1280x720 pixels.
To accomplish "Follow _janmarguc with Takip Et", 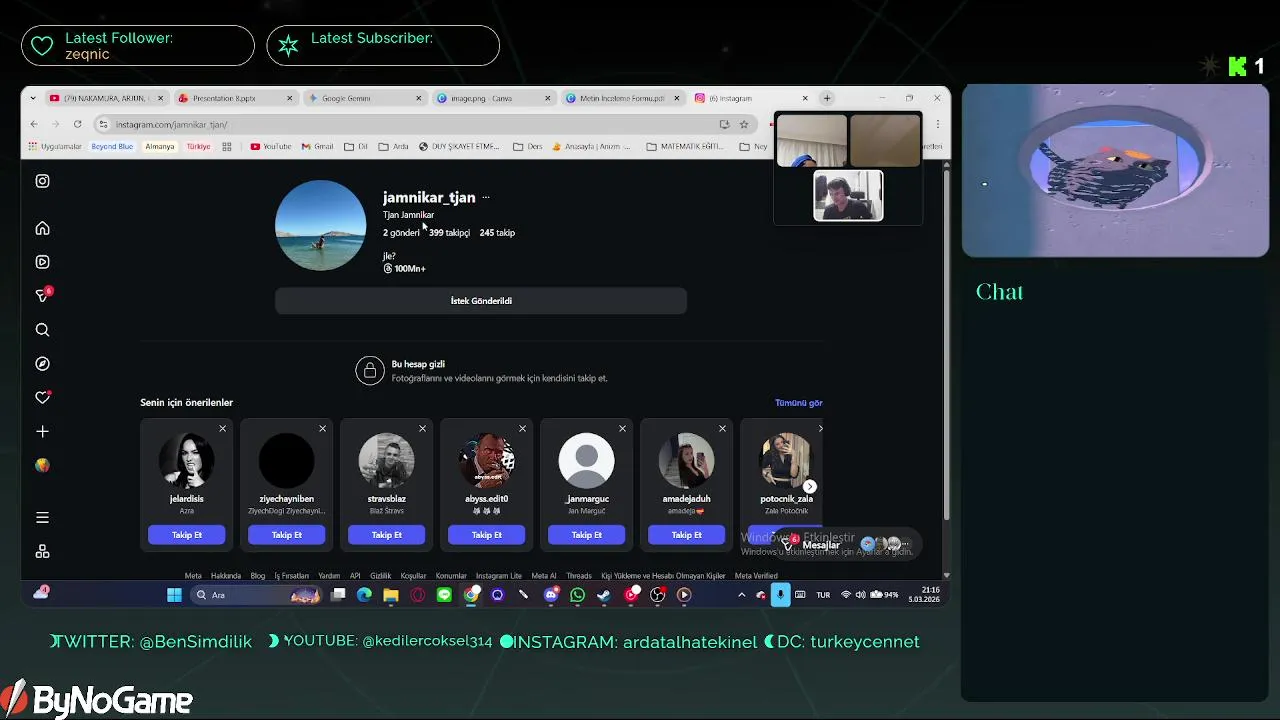I will [x=587, y=535].
